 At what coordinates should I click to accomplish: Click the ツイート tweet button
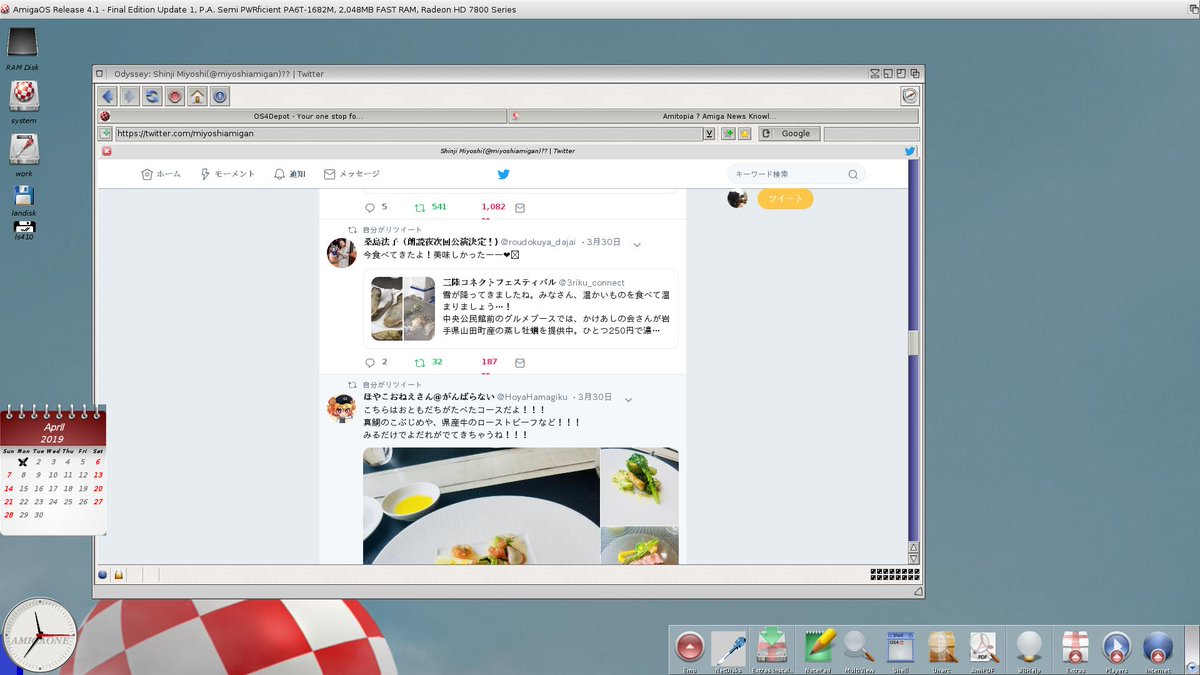tap(785, 198)
